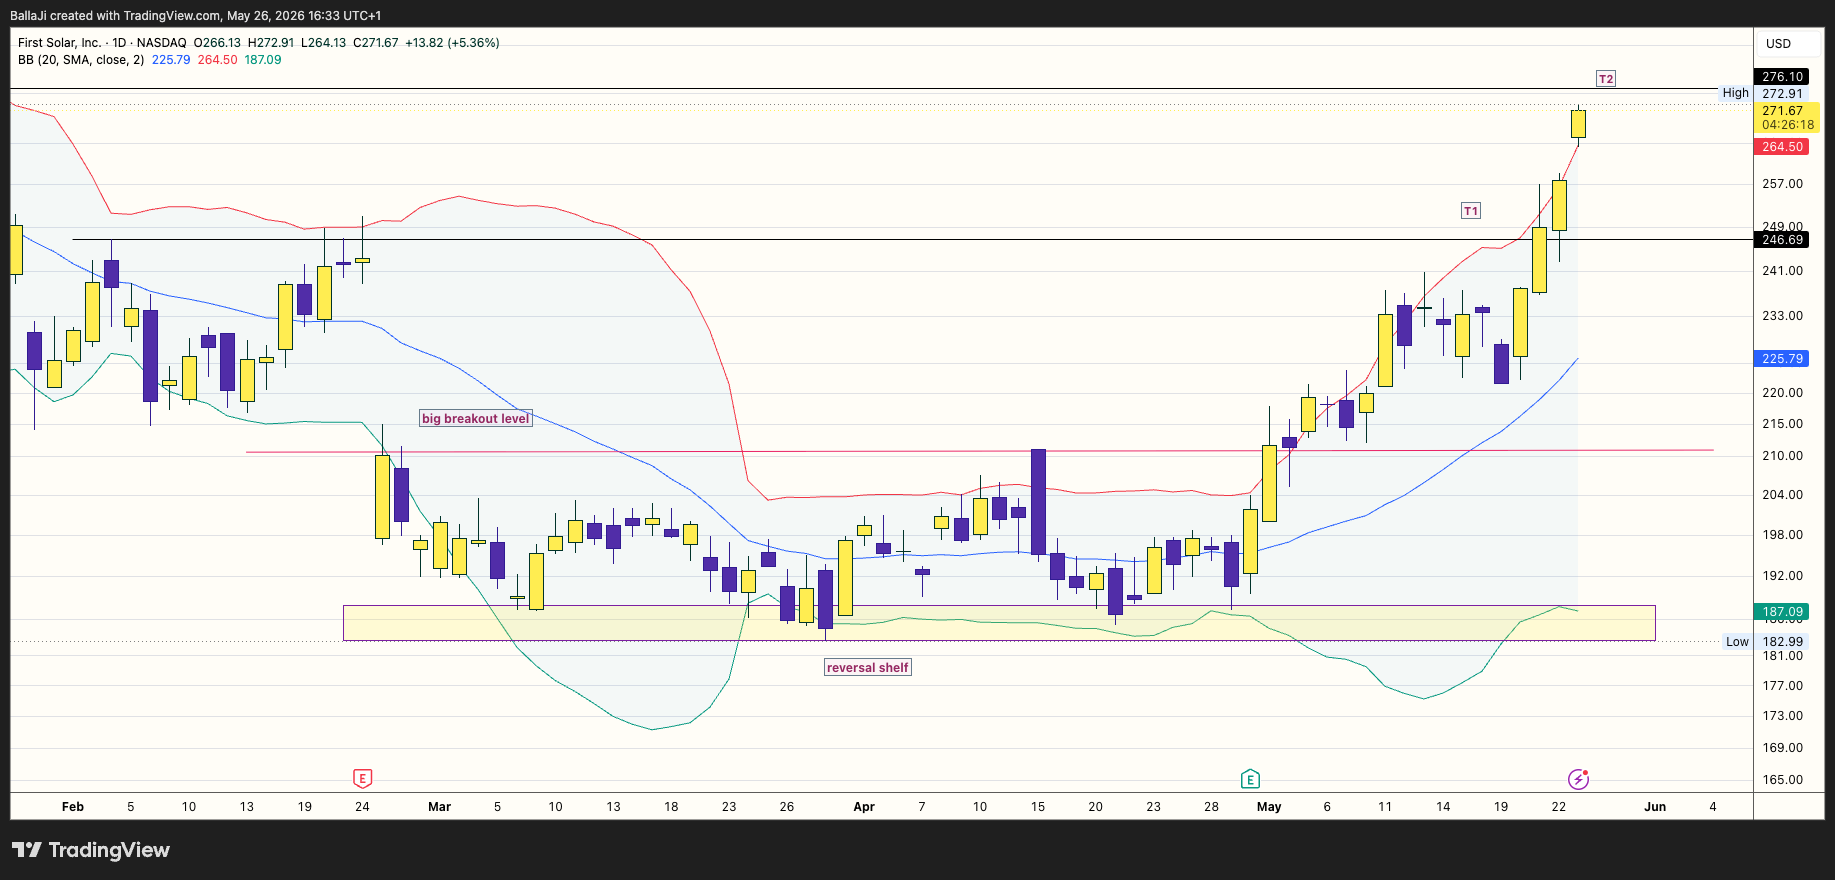Click the BB (20, SMA, close, 2) legend
Image resolution: width=1835 pixels, height=880 pixels.
pyautogui.click(x=81, y=60)
